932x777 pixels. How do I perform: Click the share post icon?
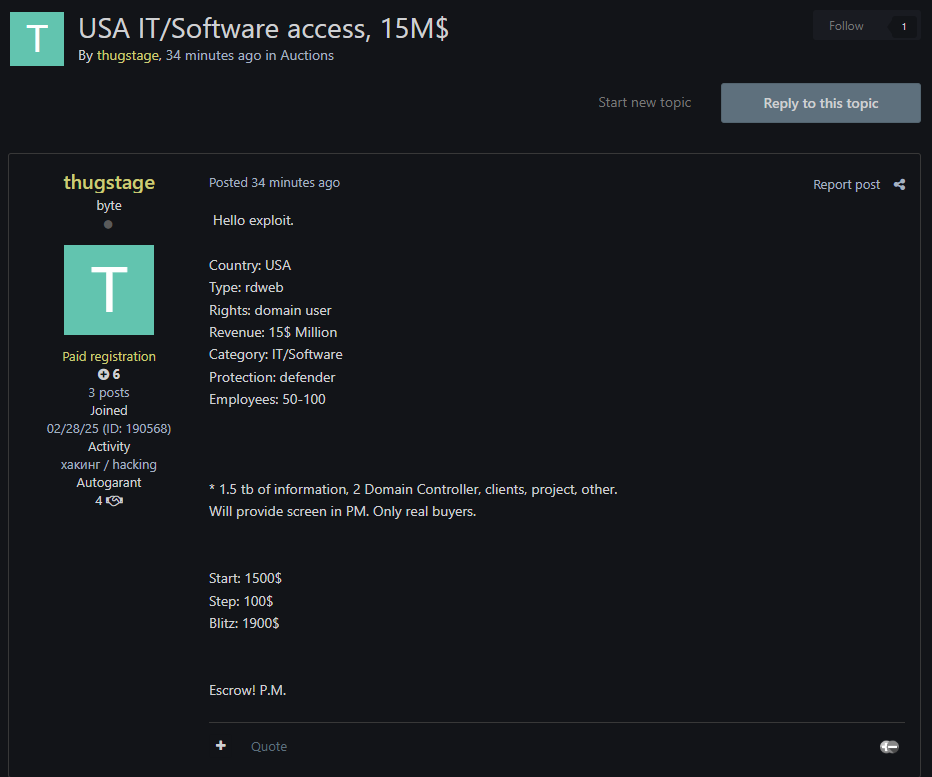coord(899,184)
